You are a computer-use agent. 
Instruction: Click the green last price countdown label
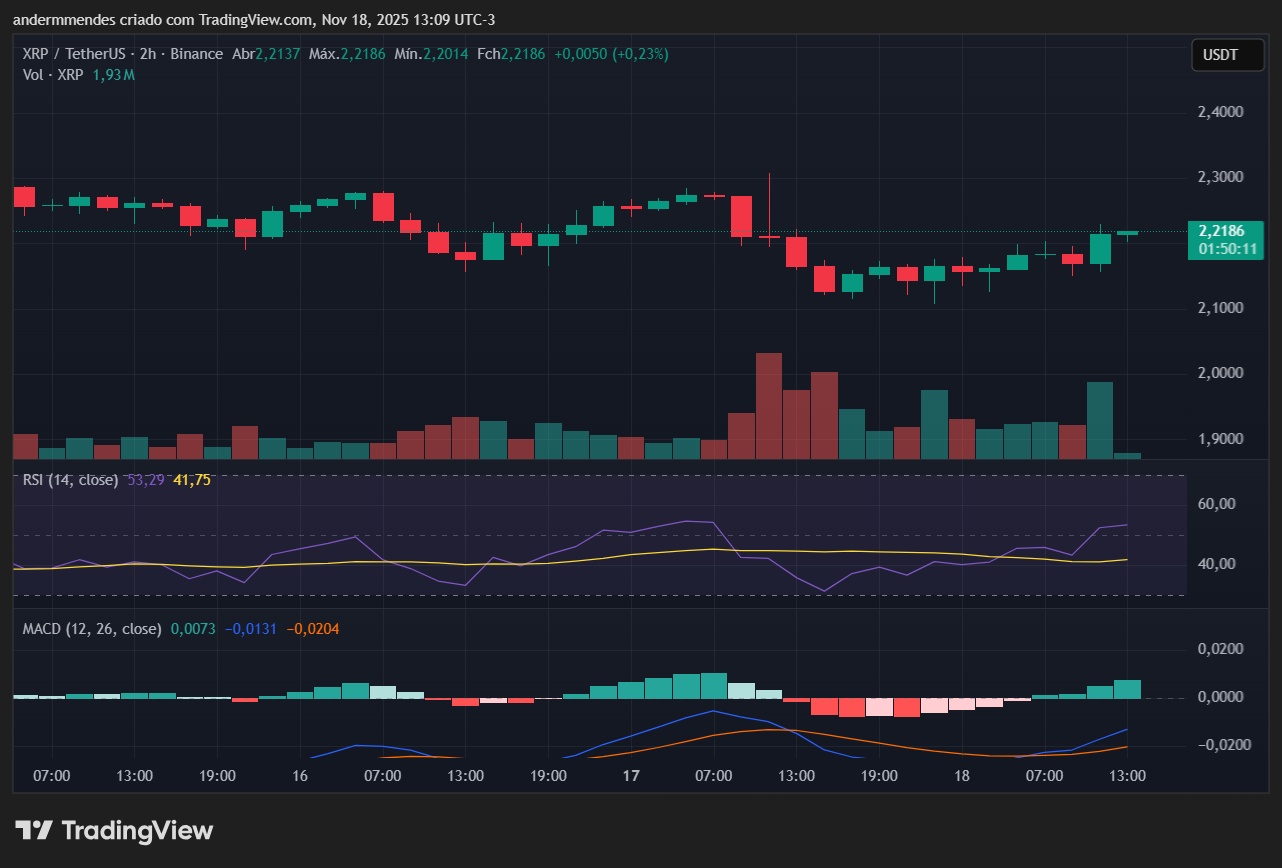1226,241
